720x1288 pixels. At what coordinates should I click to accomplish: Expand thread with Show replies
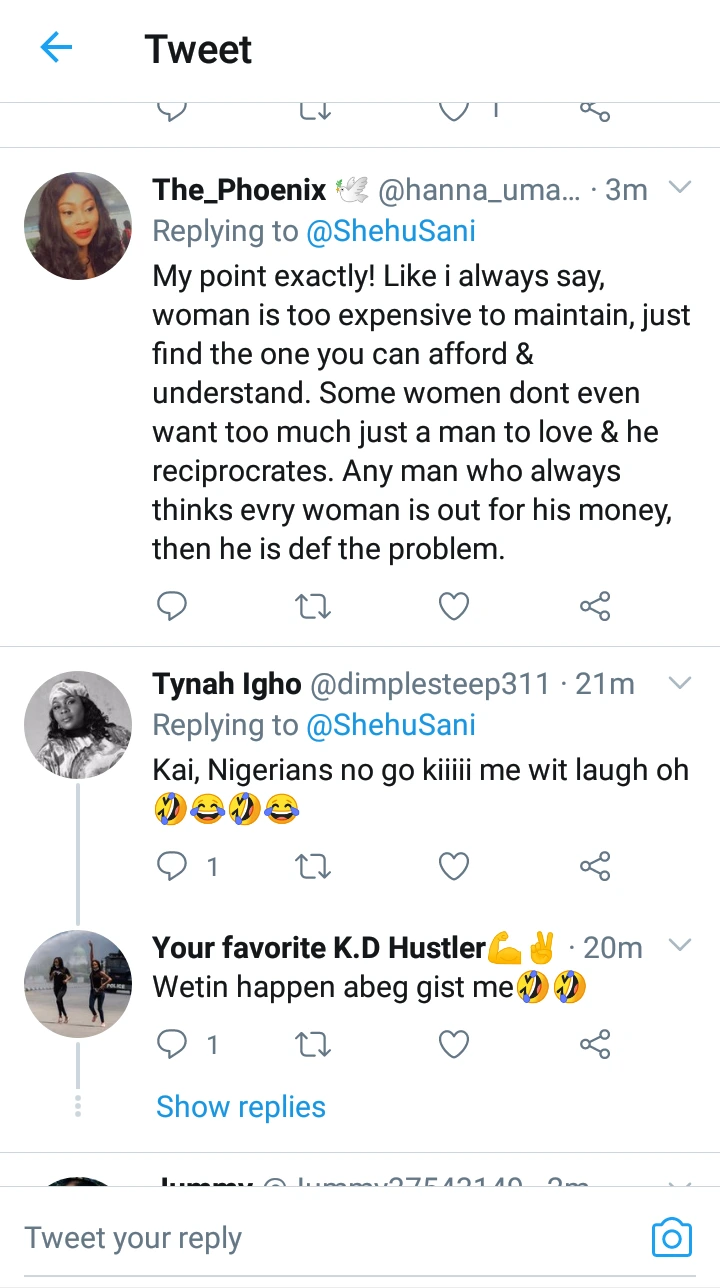pos(241,1107)
